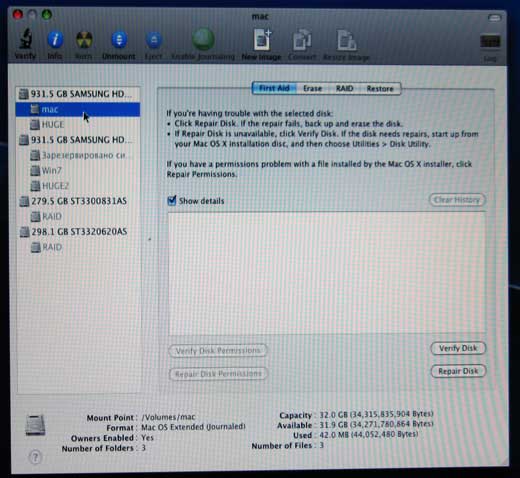Click the Eject toolbar icon
This screenshot has height=478, width=520.
pos(154,40)
